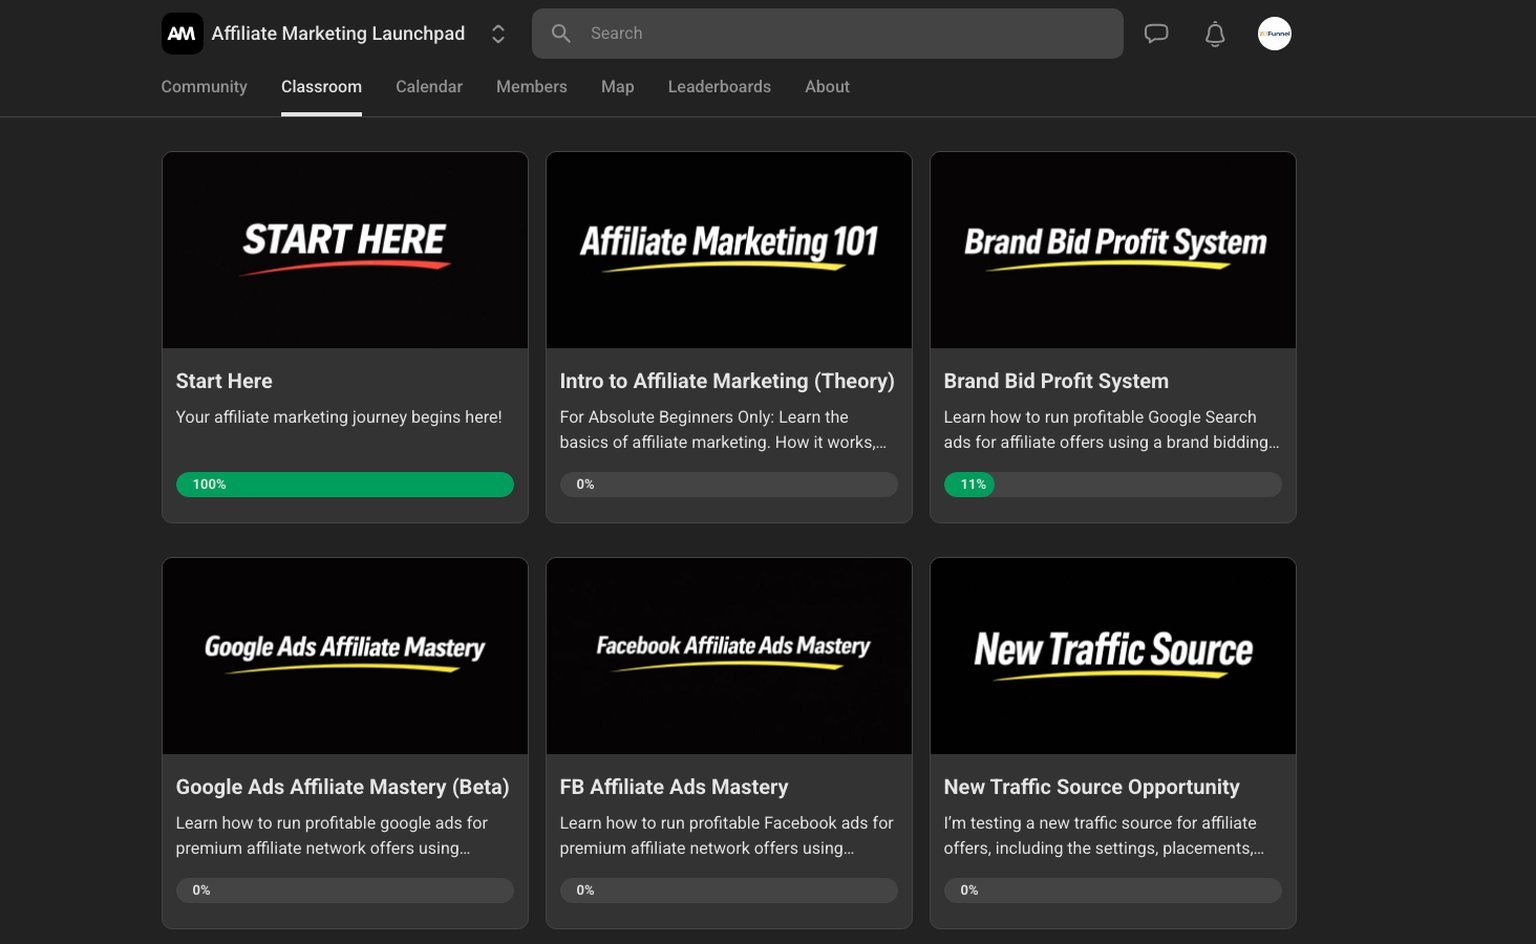
Task: Select the Classroom tab
Action: [x=321, y=87]
